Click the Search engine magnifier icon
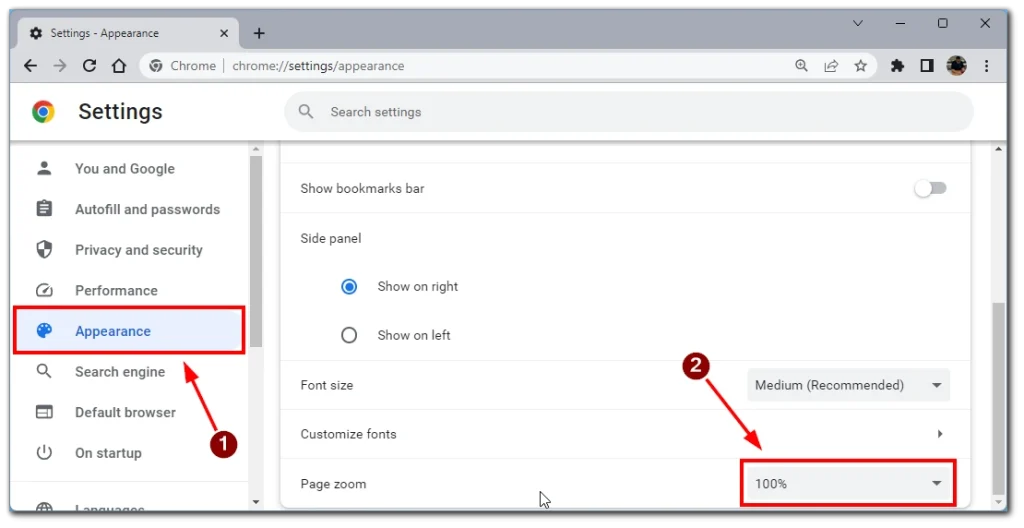The width and height of the screenshot is (1024, 528). pyautogui.click(x=44, y=371)
